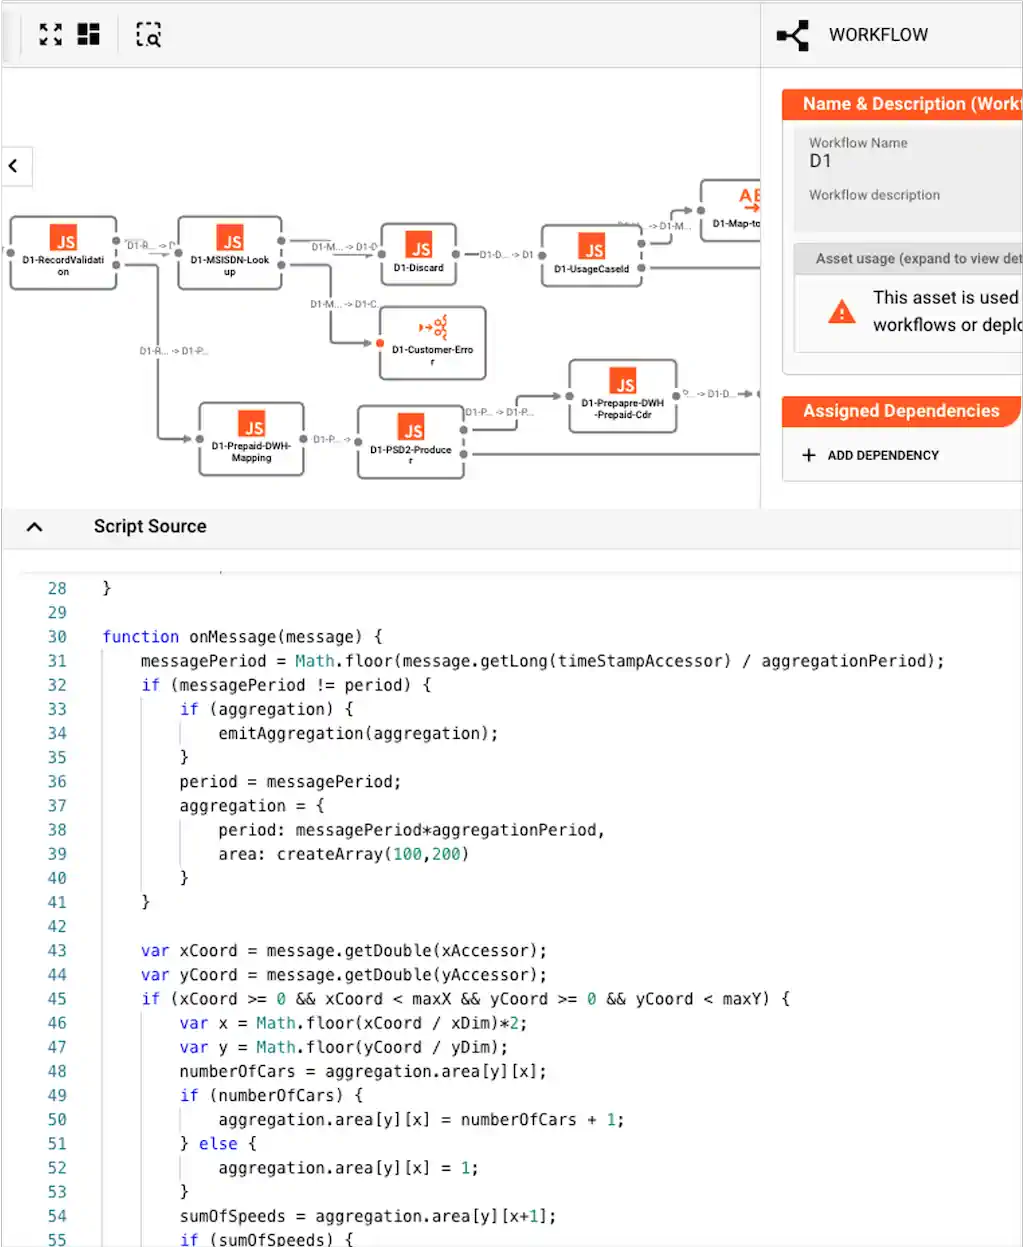This screenshot has height=1247, width=1024.
Task: Collapse the side panel with left chevron
Action: (x=14, y=166)
